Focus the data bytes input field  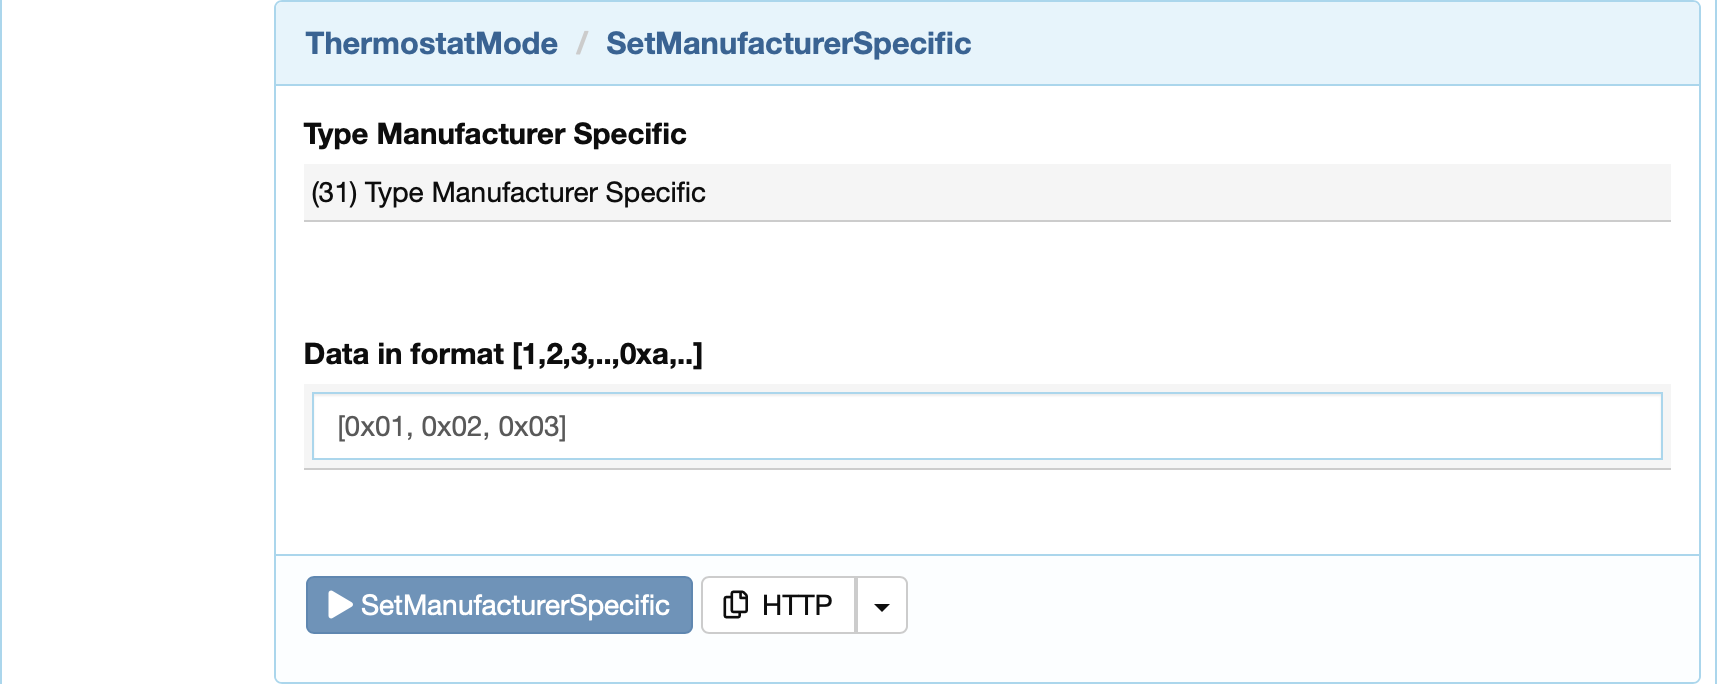coord(987,426)
